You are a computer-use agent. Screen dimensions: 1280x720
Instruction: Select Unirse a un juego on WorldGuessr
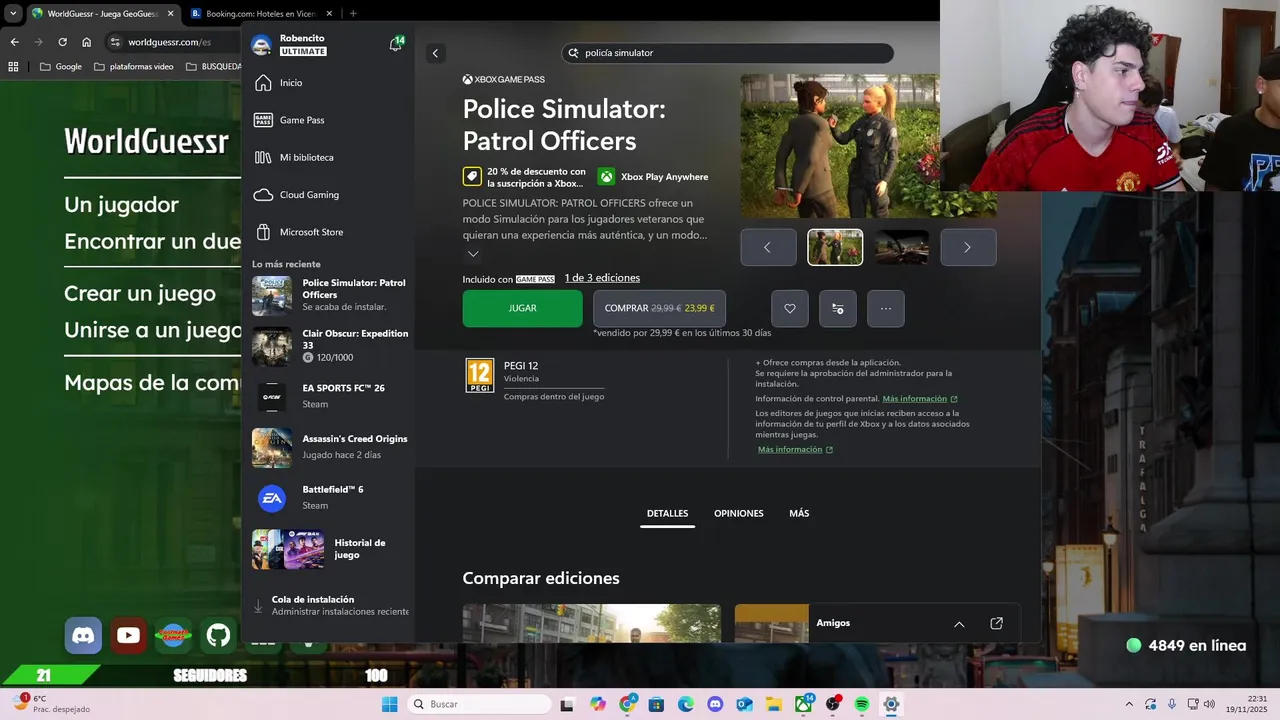(x=152, y=330)
